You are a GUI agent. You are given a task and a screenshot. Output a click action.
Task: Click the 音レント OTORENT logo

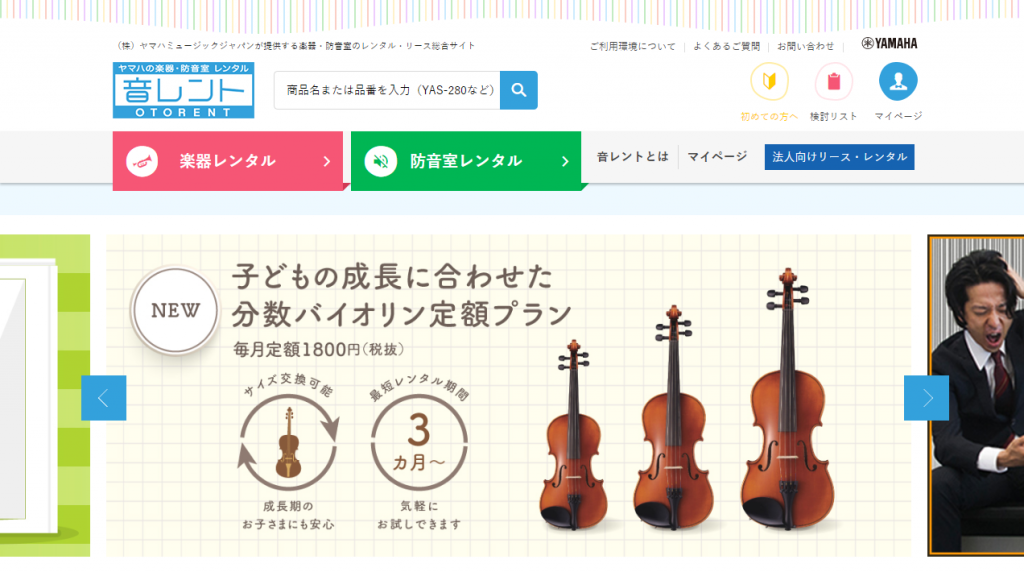pos(184,90)
